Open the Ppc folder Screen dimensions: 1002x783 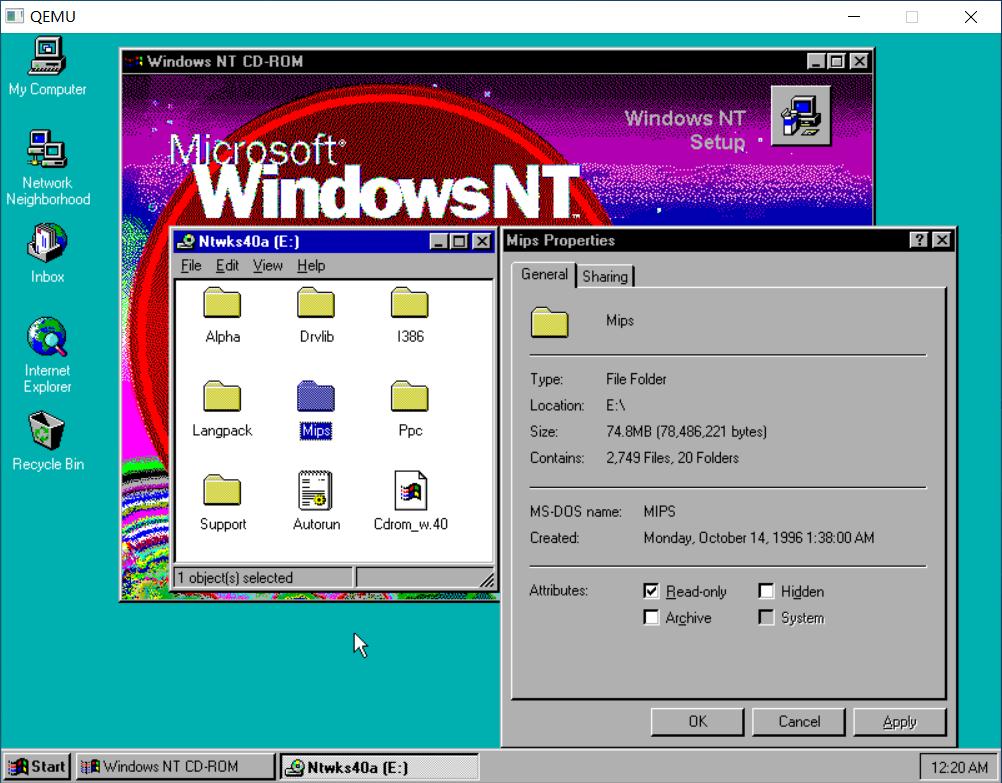coord(408,398)
